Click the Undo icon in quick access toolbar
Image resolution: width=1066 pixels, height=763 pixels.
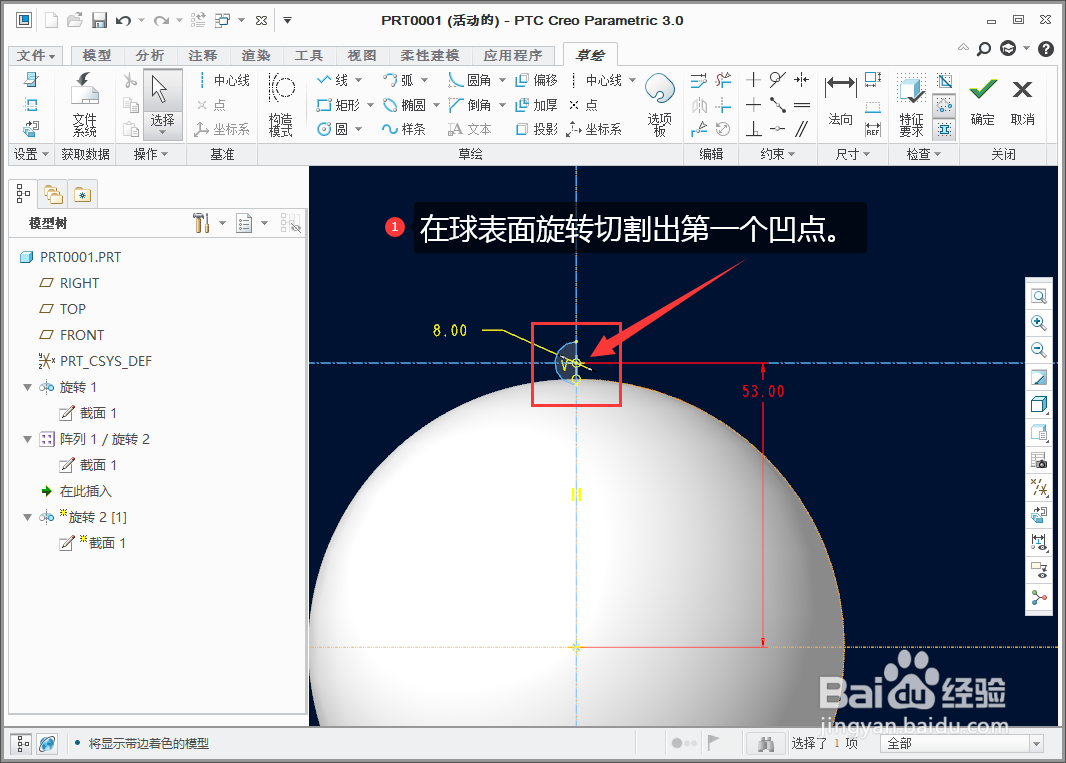123,20
